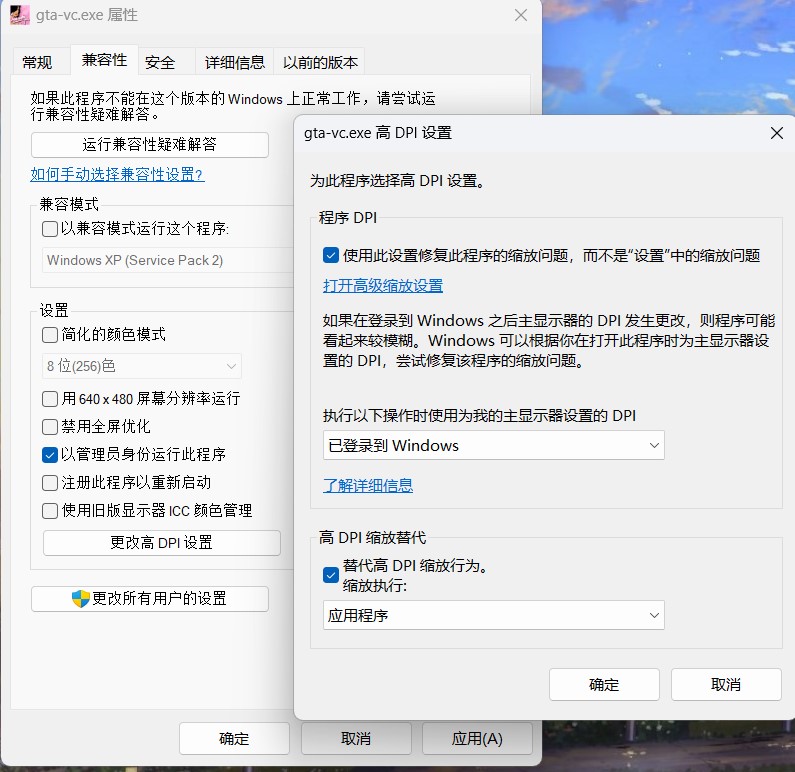The image size is (795, 772).
Task: Click the 设置 group label
Action: 54,310
